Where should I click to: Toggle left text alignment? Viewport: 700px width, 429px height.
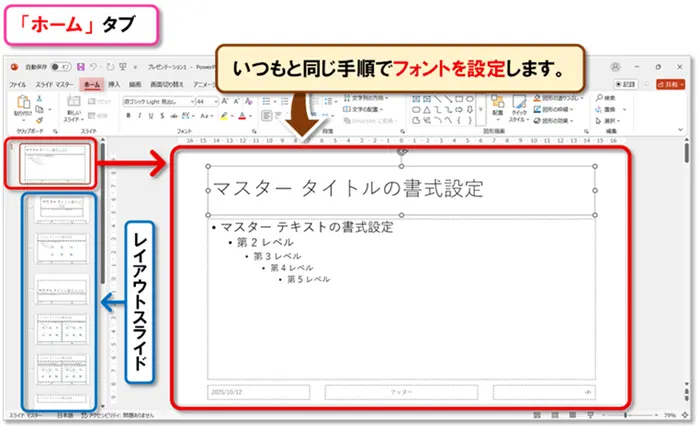(267, 116)
